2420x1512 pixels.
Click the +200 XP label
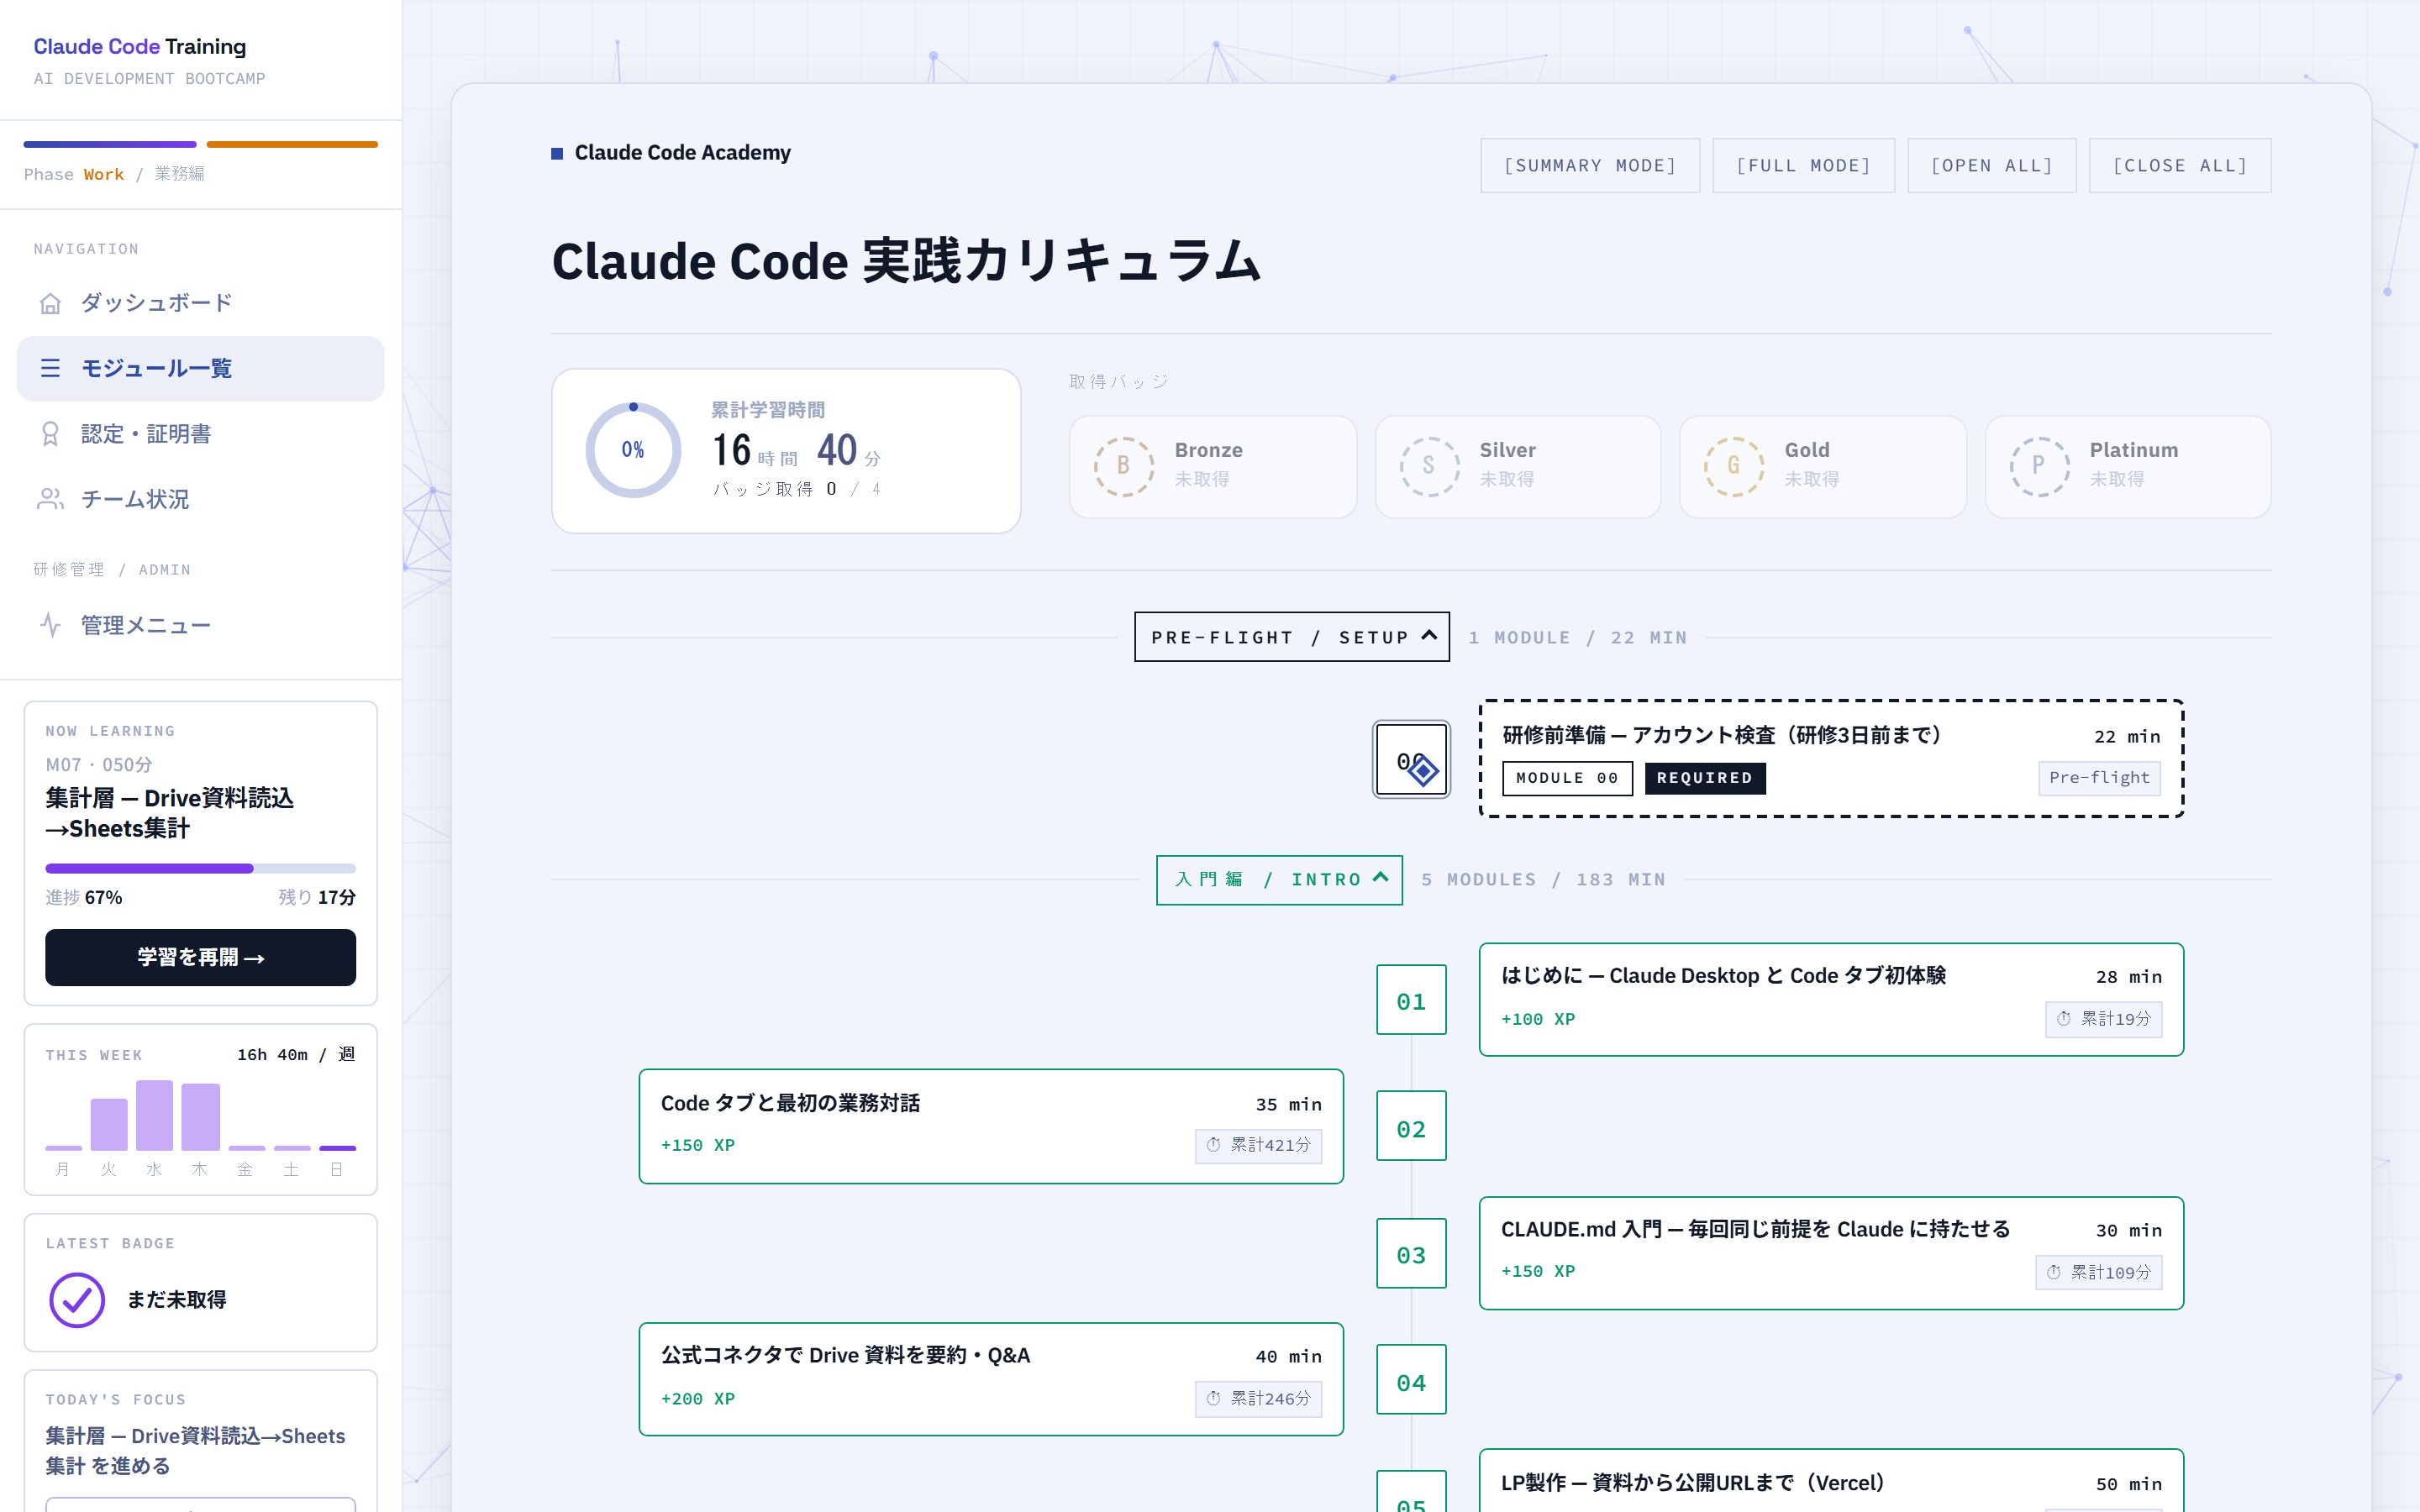698,1399
